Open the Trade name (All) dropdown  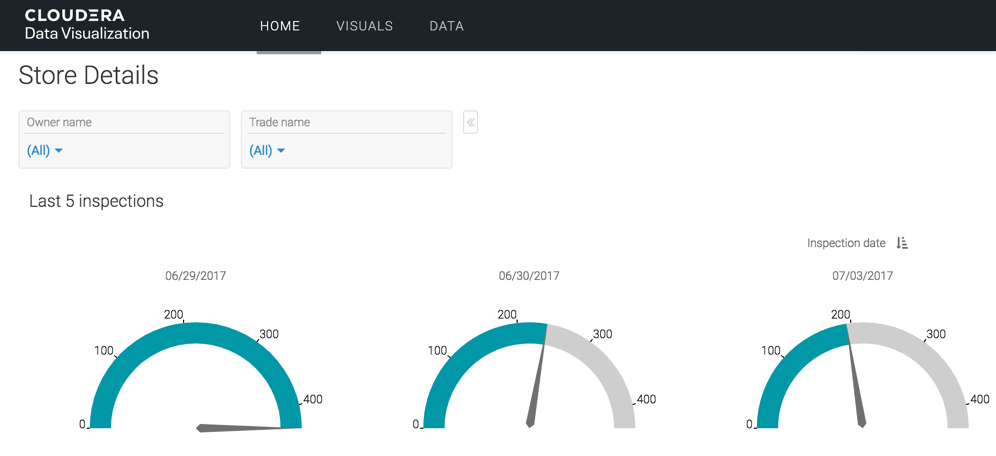point(267,151)
